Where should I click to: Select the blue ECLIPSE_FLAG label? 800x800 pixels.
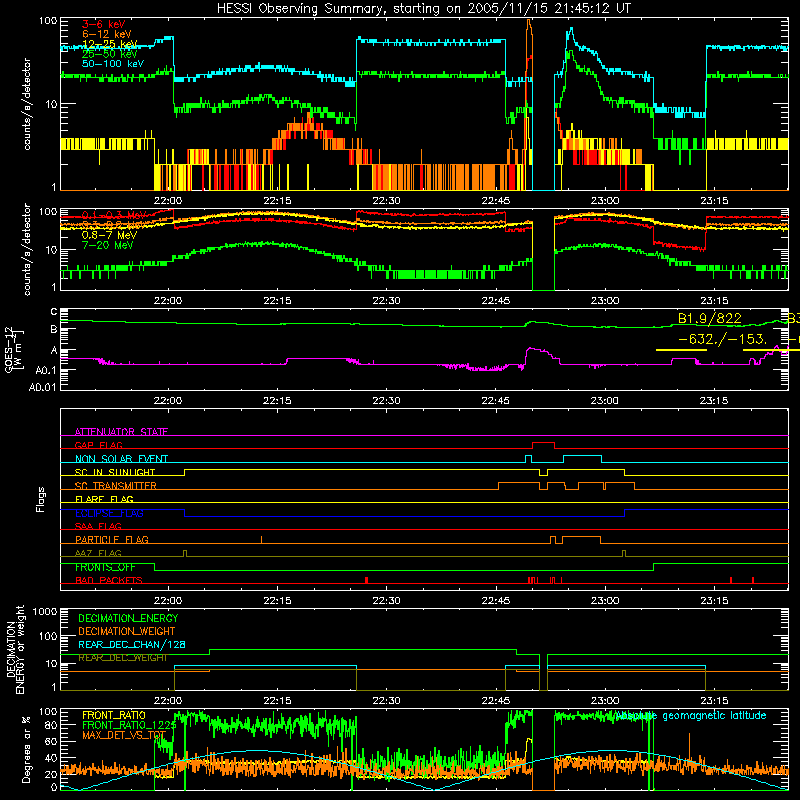[109, 513]
